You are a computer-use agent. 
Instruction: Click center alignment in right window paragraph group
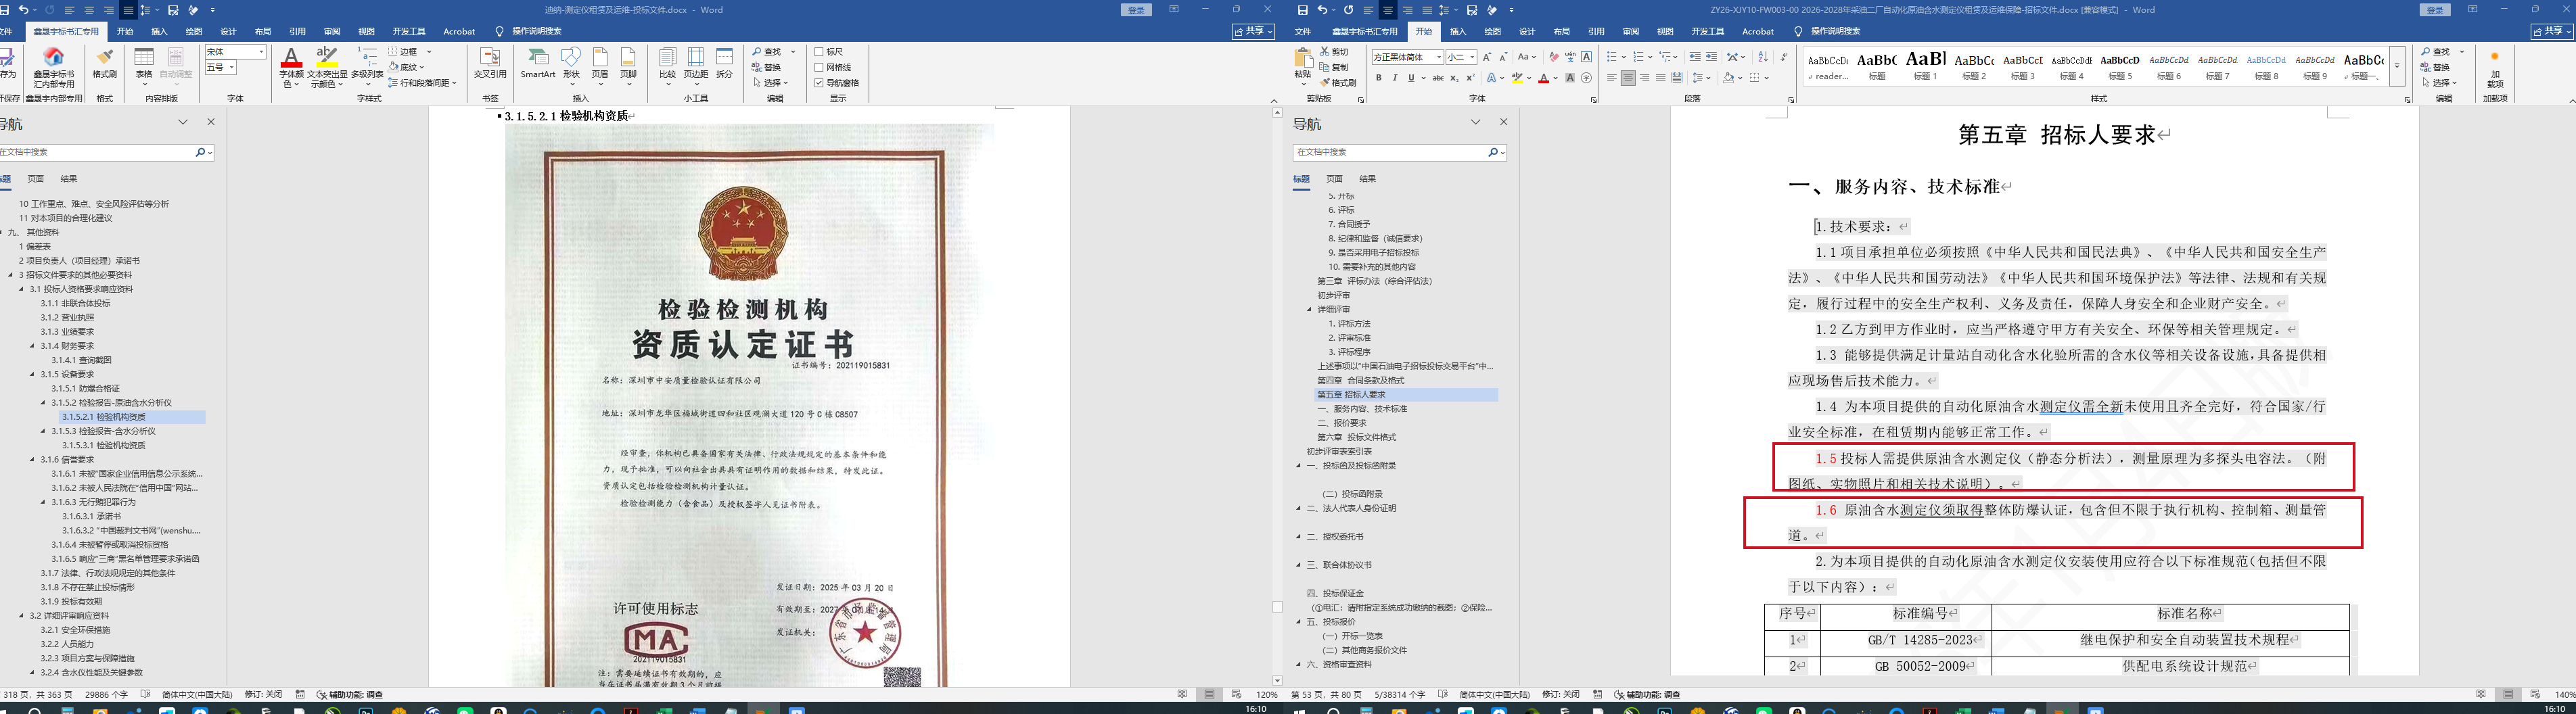[x=1628, y=78]
